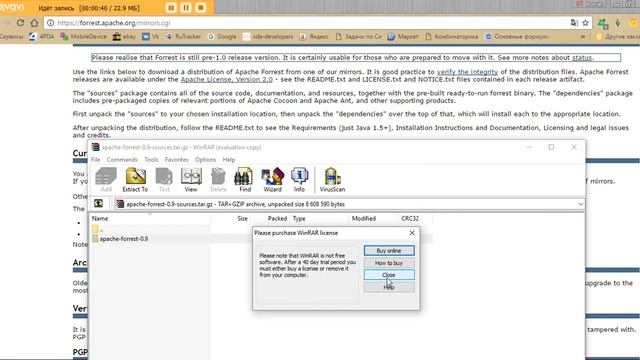Click the Test icon in WinRAR toolbar
This screenshot has height=360, width=640.
(x=164, y=180)
